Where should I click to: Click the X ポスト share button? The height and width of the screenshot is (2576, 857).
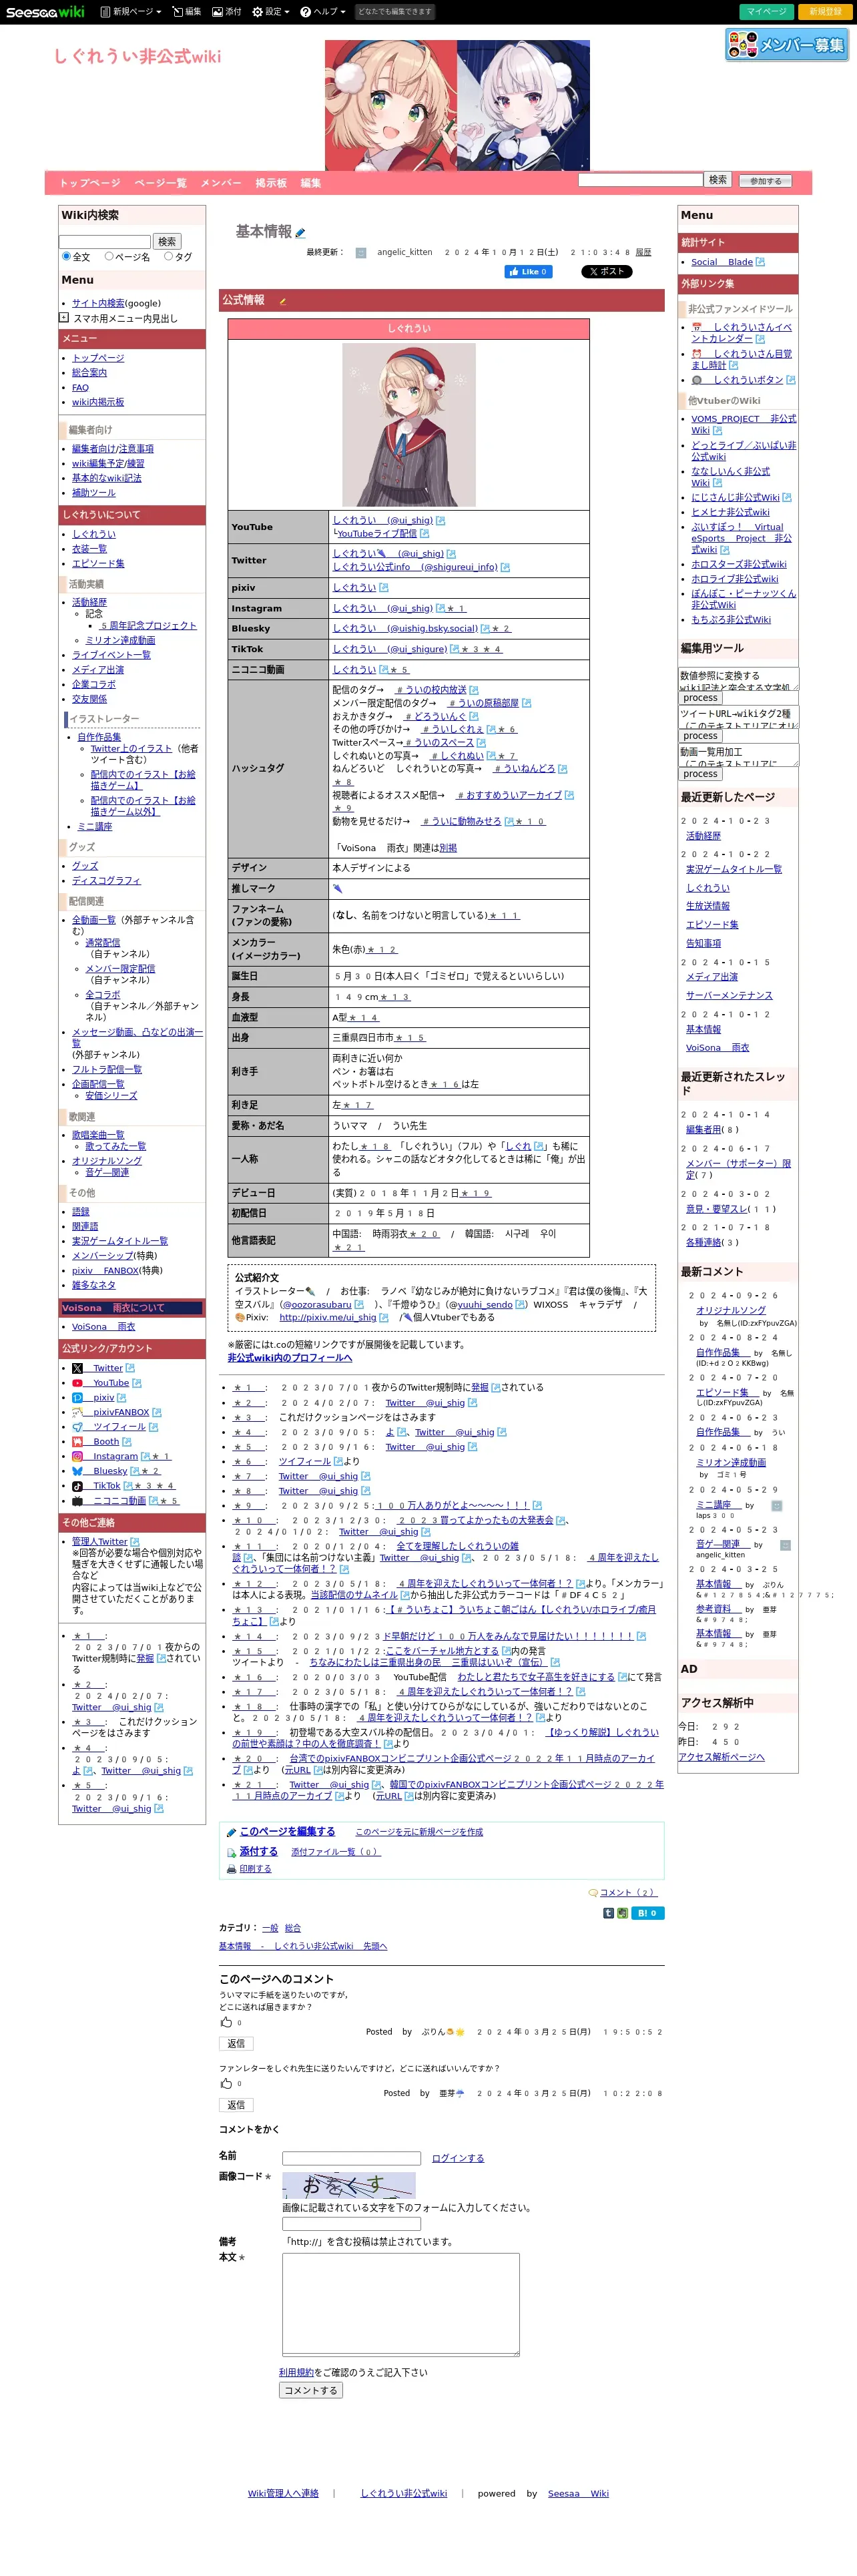pyautogui.click(x=606, y=271)
